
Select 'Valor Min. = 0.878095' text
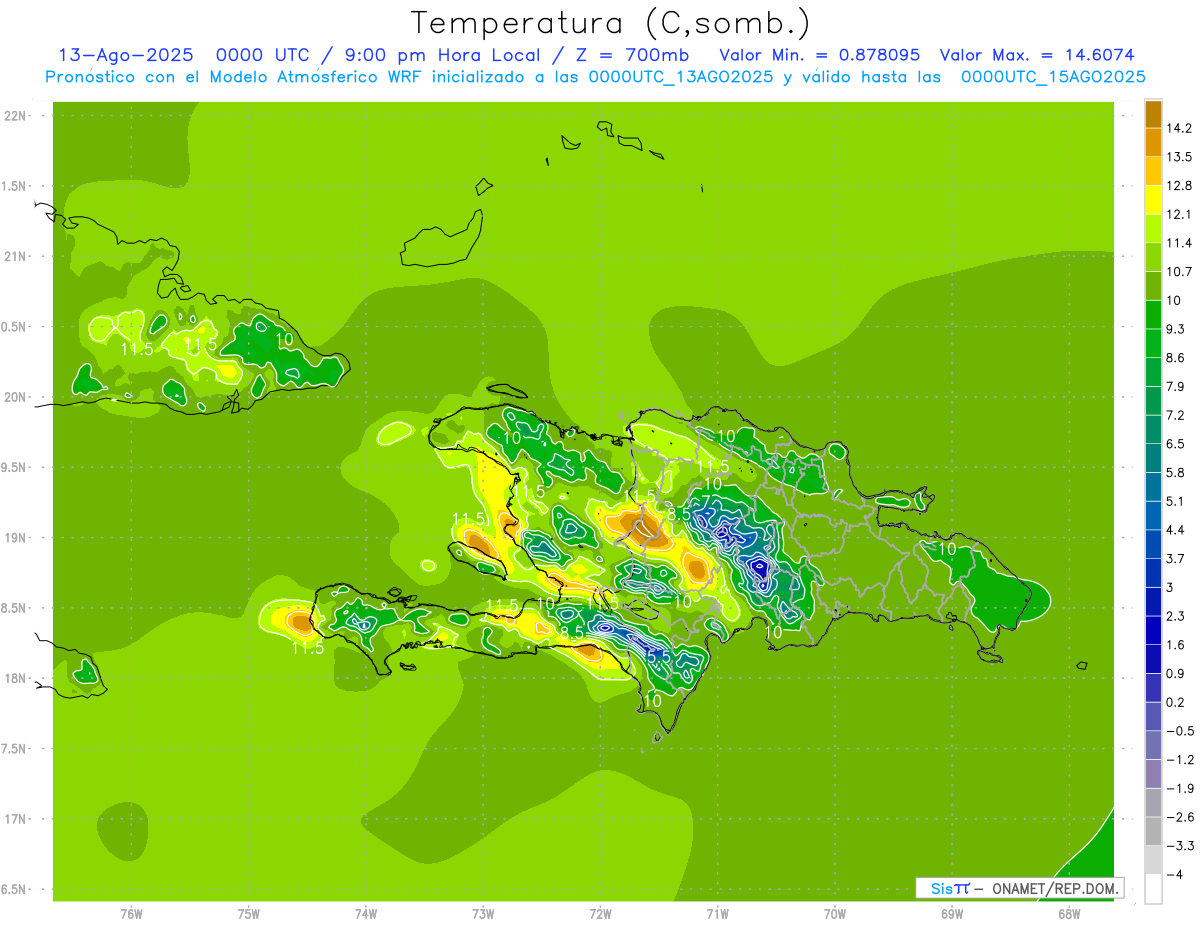(820, 55)
